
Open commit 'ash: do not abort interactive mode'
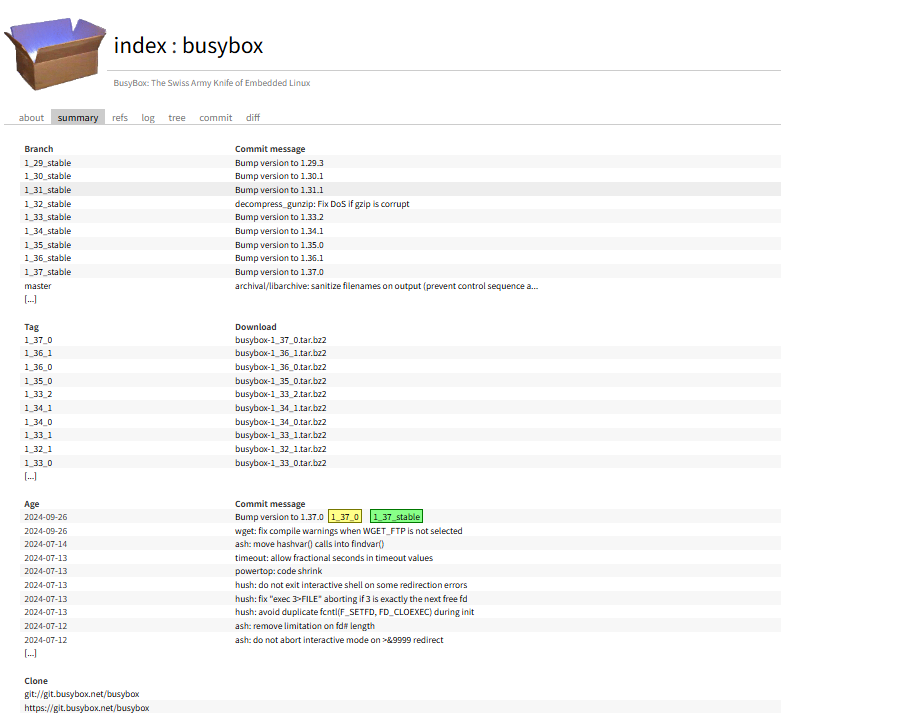tap(339, 640)
